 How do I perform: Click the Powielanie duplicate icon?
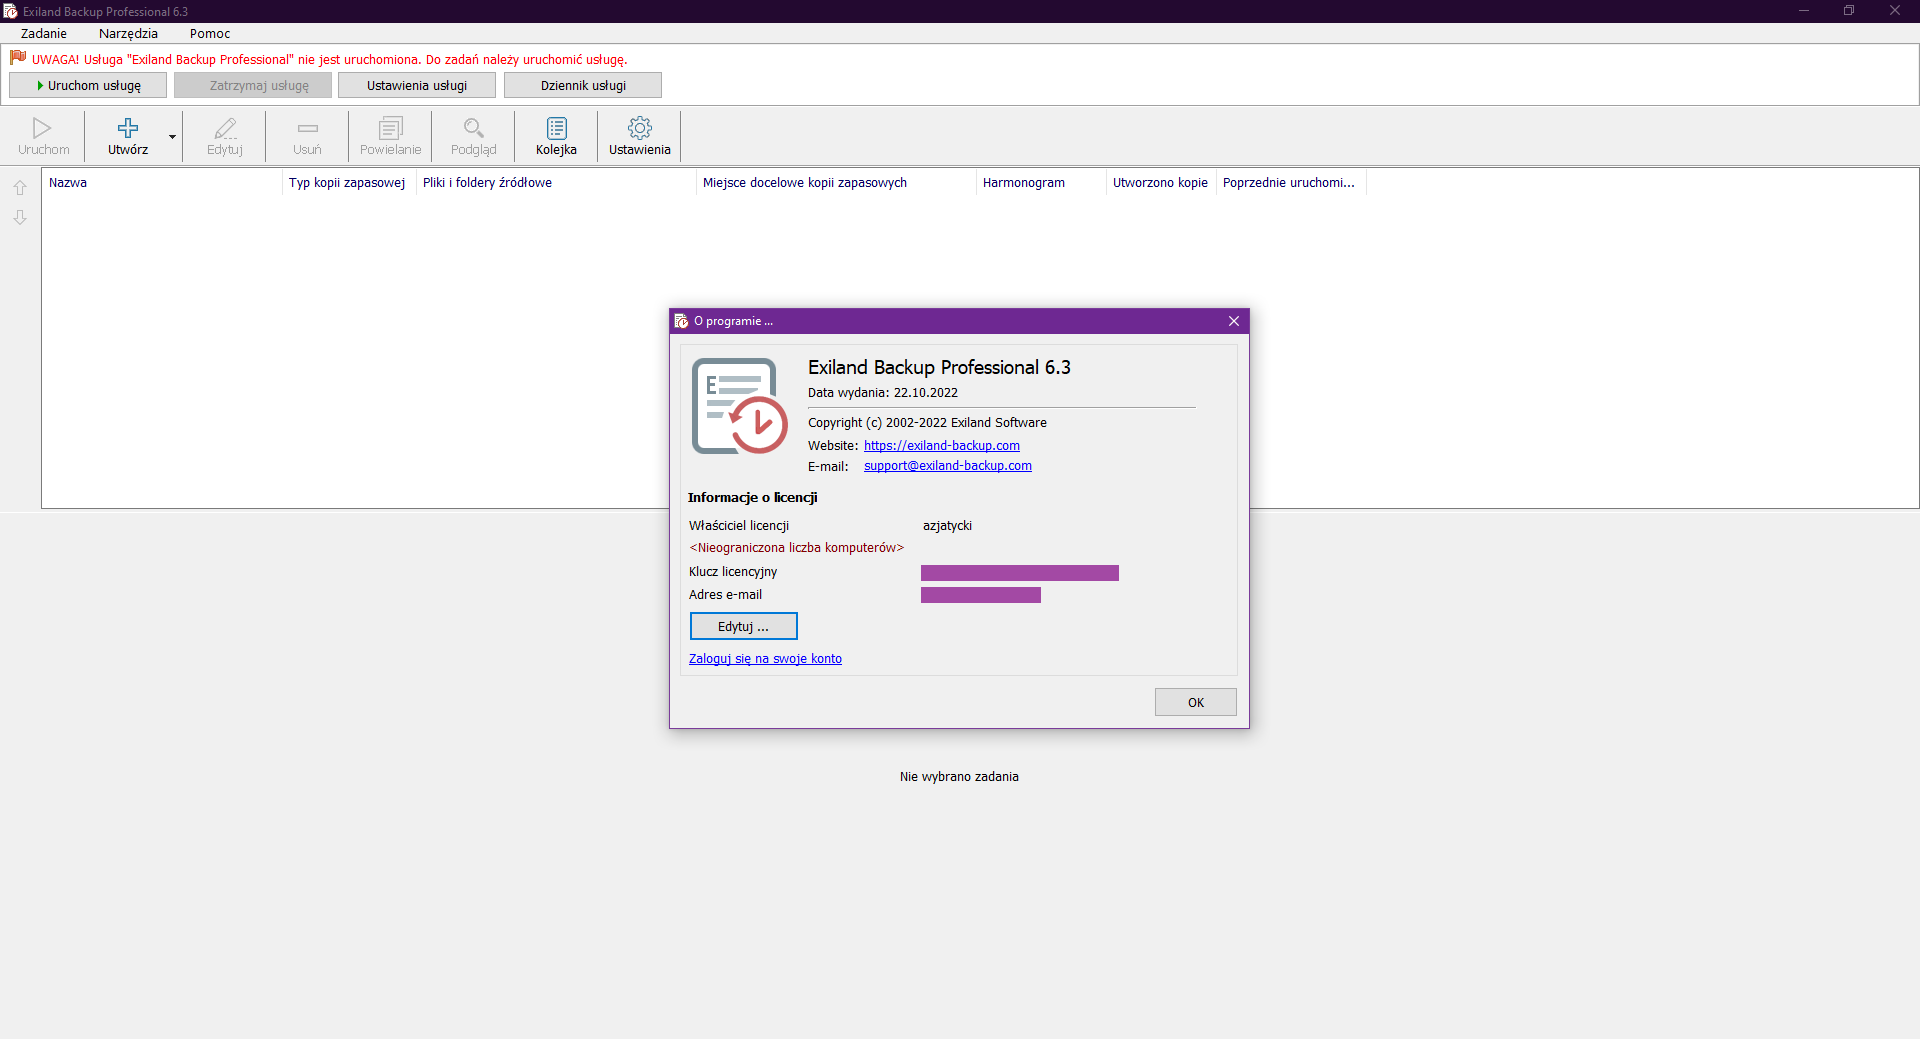tap(390, 128)
